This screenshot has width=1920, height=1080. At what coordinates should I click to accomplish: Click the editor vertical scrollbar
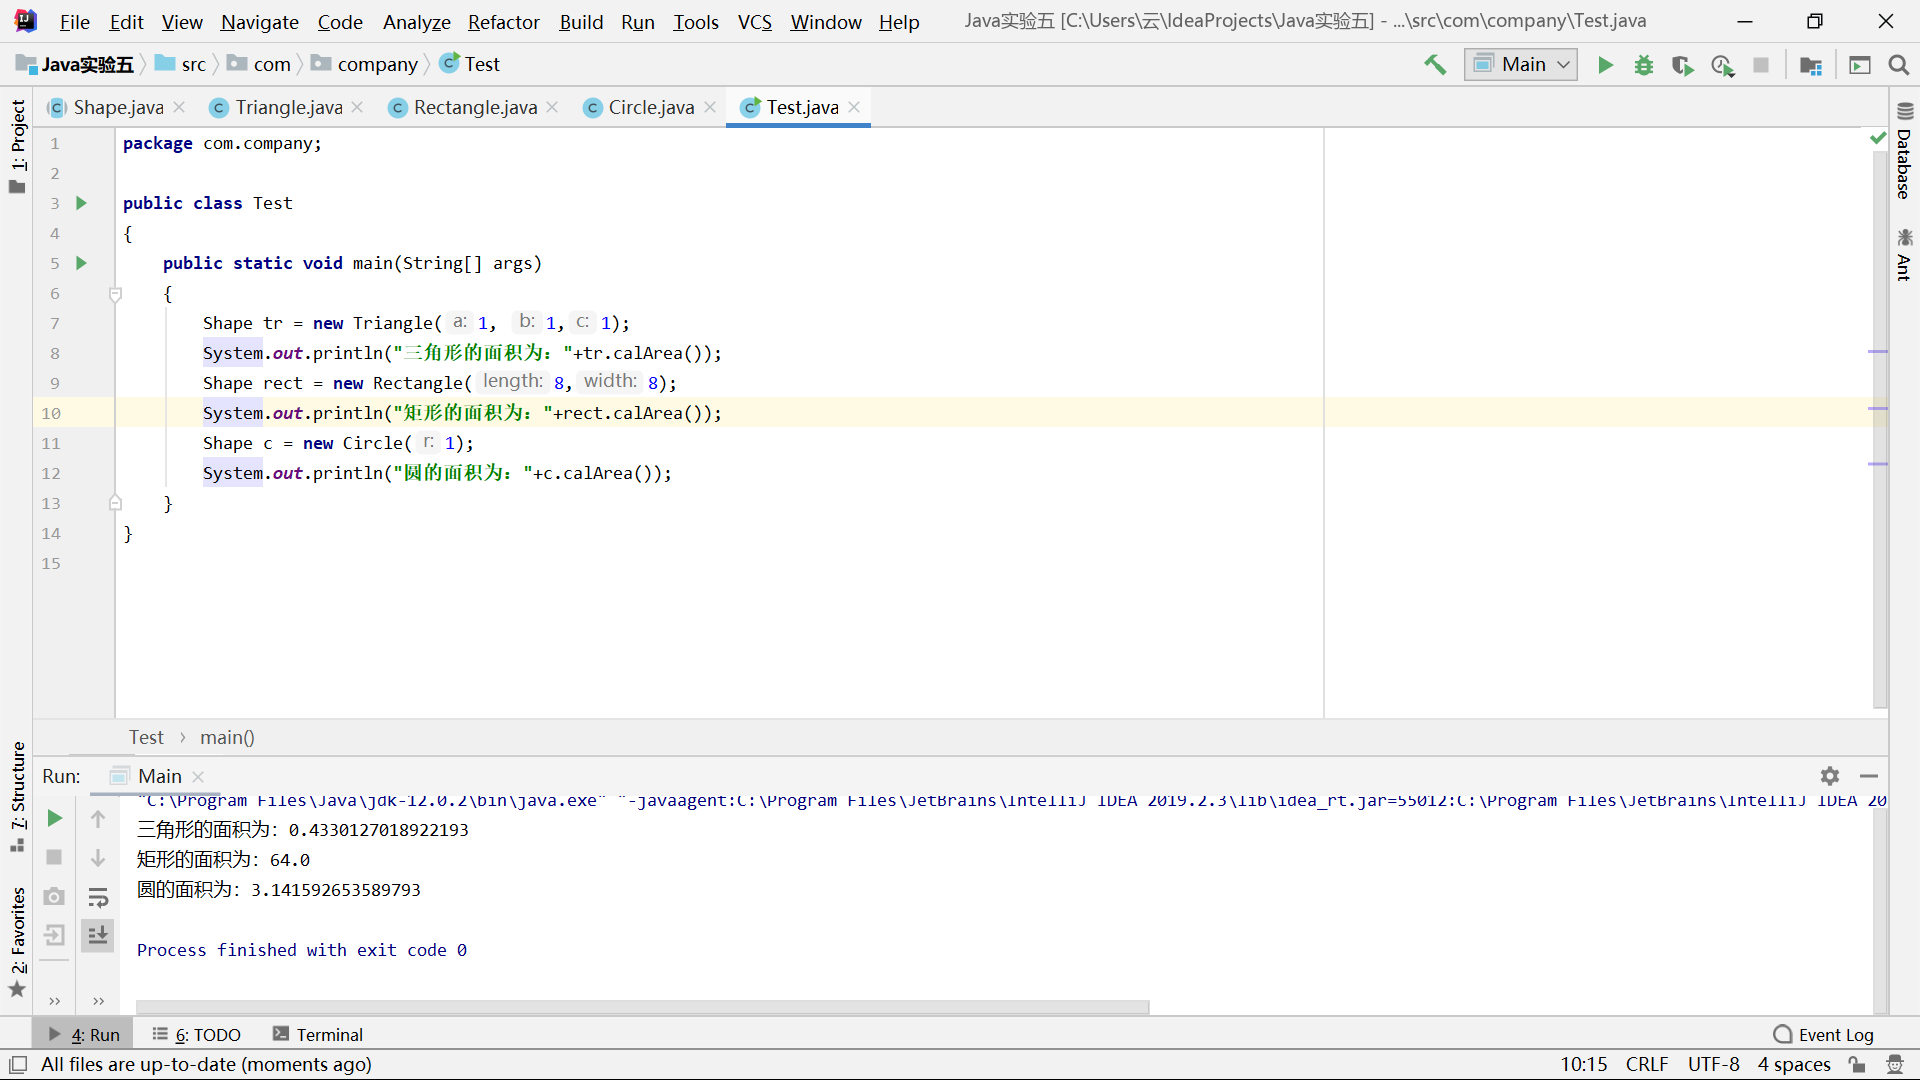tap(1879, 430)
